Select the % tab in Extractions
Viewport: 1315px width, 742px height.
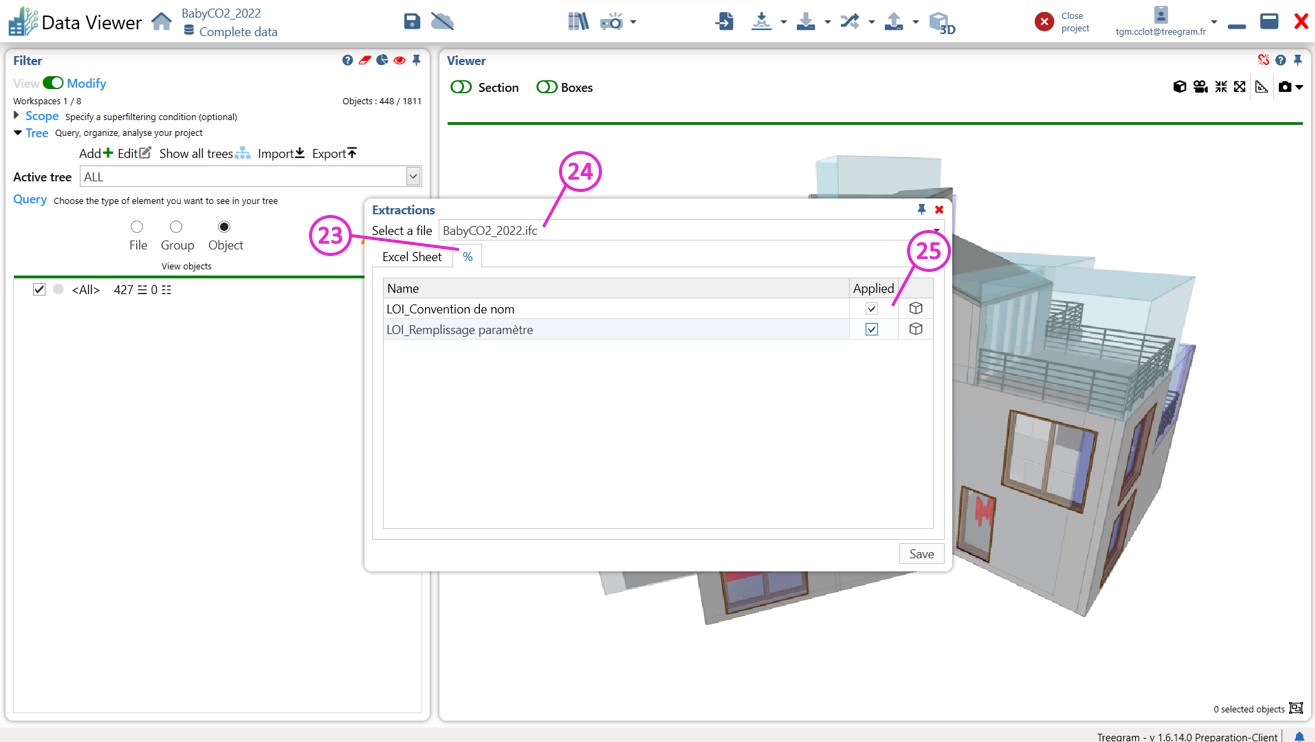(467, 257)
